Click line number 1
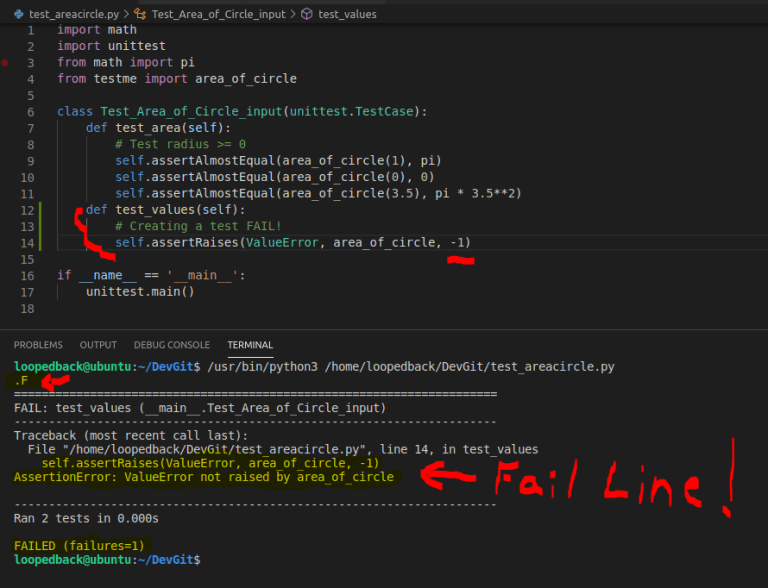Screen dimensions: 768x588 click(31, 30)
